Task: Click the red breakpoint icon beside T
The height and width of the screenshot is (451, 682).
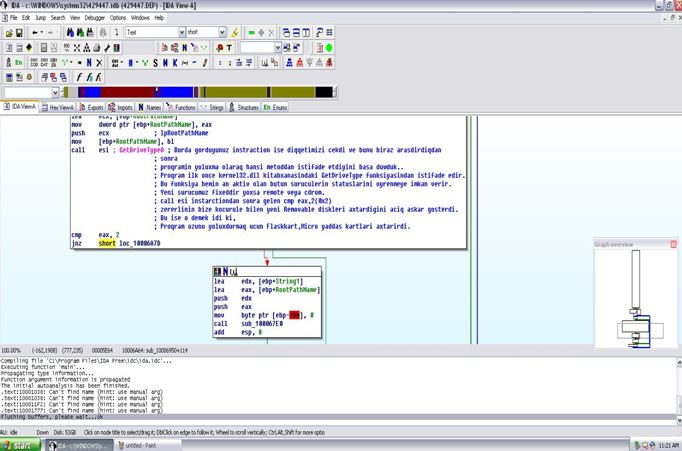Action: pos(220,47)
